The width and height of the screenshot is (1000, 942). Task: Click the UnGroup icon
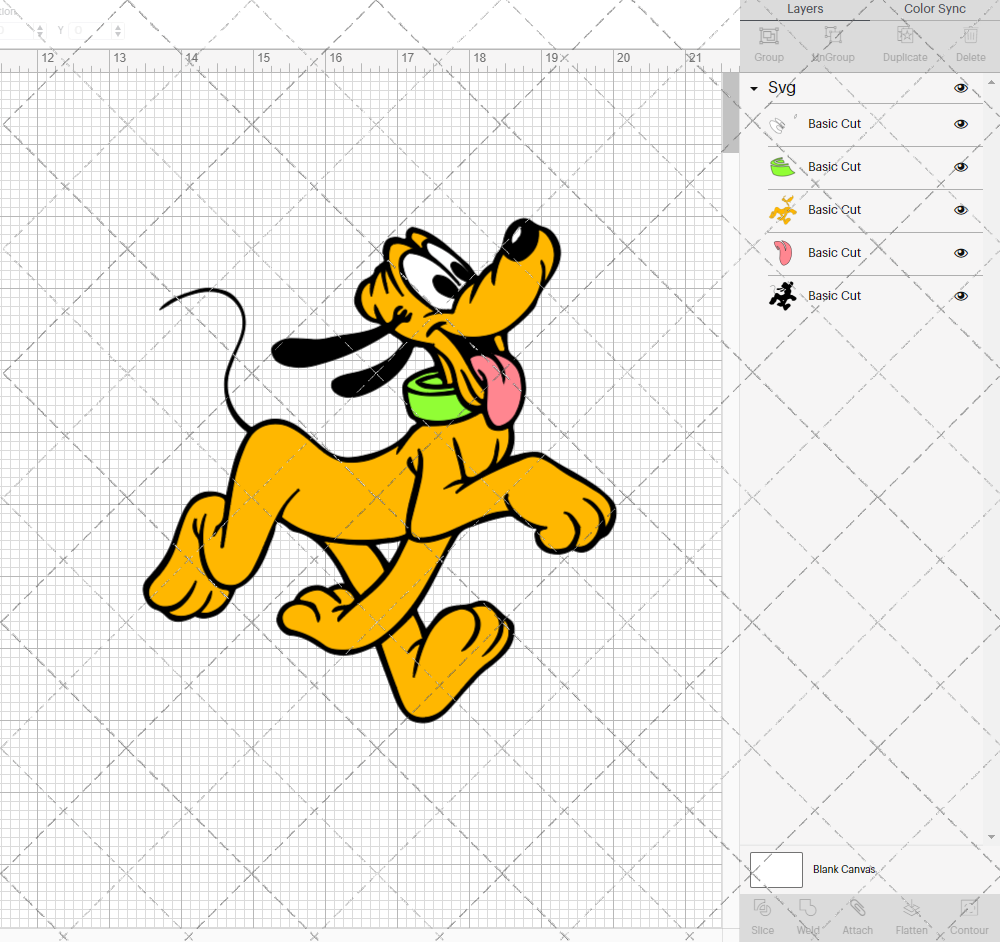tap(833, 36)
